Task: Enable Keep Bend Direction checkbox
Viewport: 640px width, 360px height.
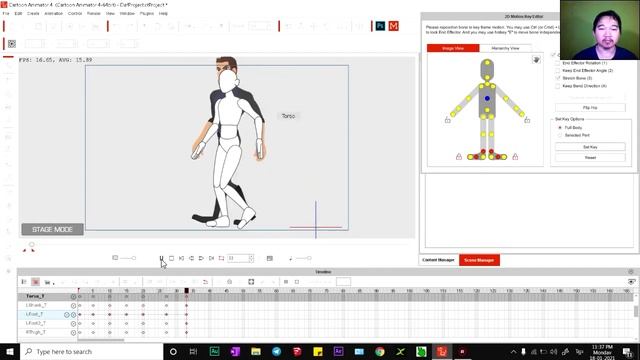Action: tap(558, 86)
